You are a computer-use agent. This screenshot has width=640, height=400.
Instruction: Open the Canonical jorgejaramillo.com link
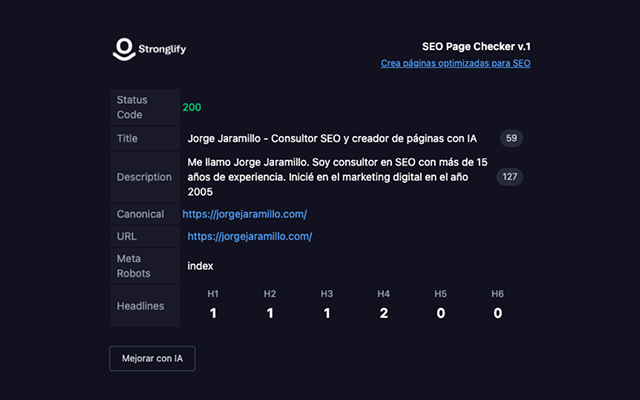[244, 214]
